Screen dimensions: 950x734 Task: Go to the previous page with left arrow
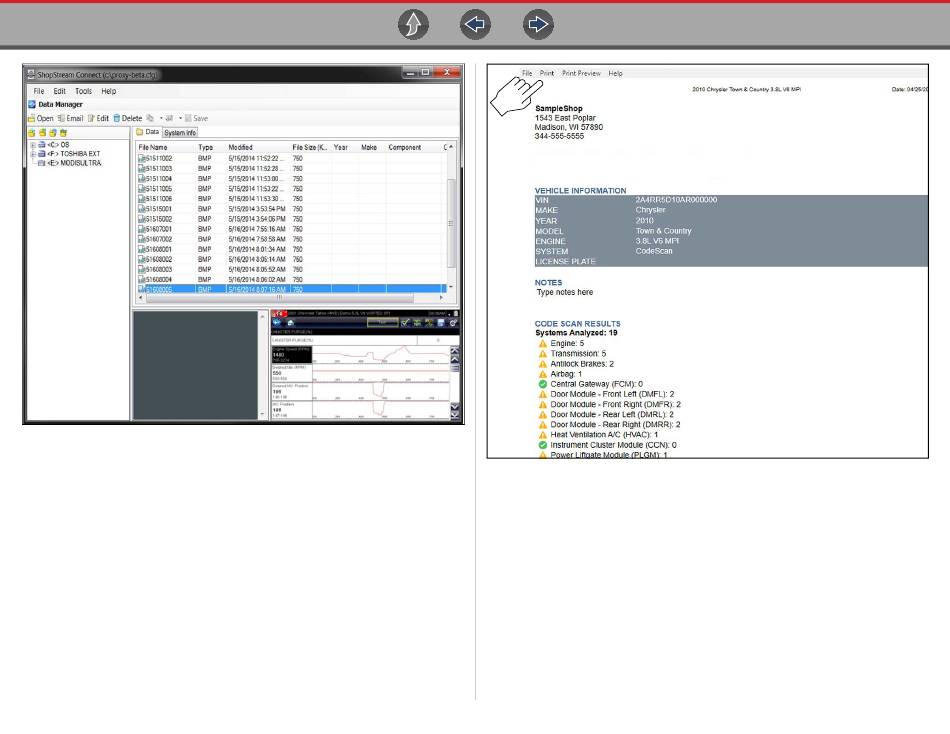[x=476, y=24]
